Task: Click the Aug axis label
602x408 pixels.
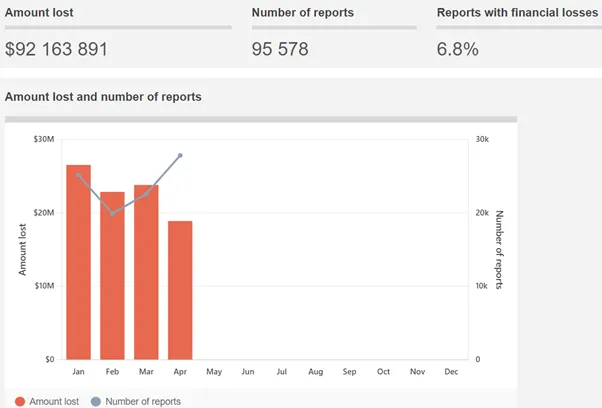Action: click(x=316, y=372)
